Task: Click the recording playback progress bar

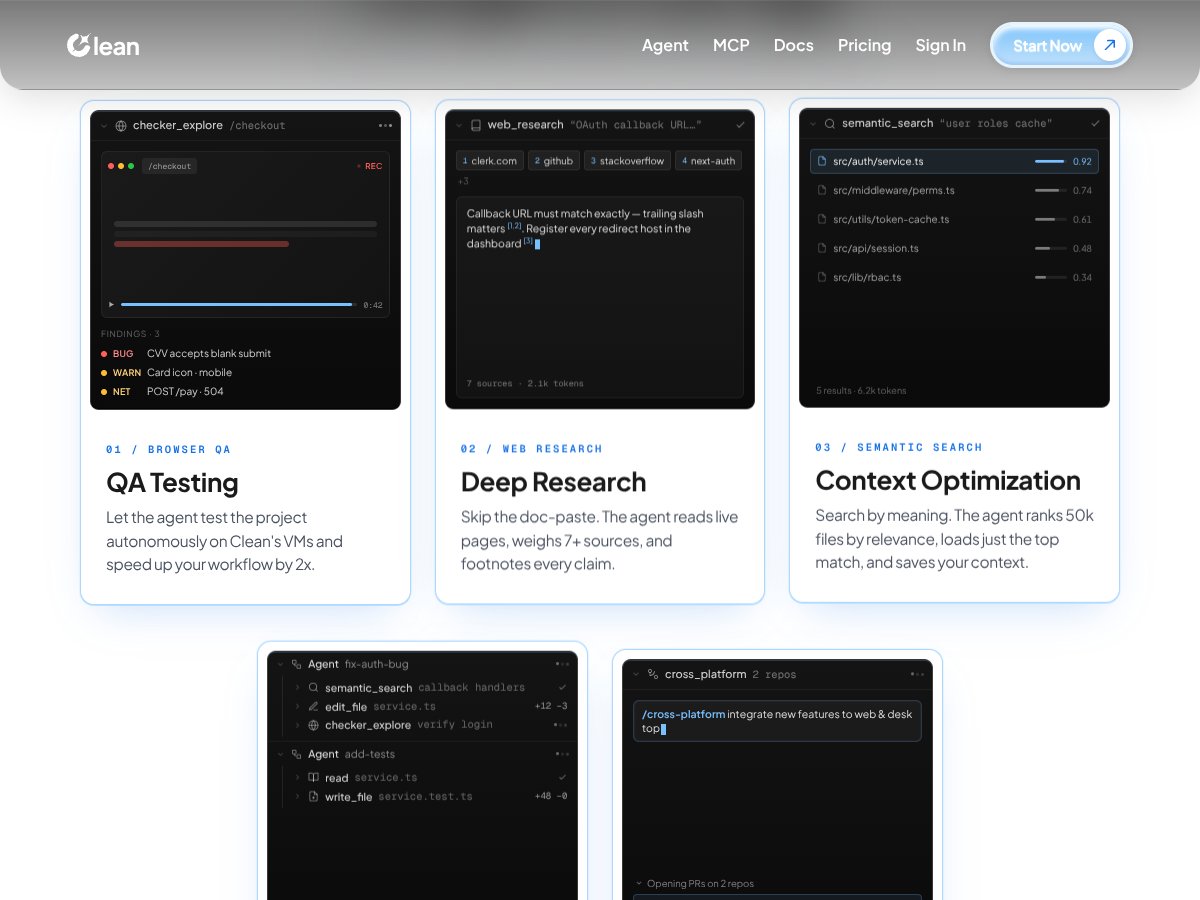Action: tap(237, 304)
